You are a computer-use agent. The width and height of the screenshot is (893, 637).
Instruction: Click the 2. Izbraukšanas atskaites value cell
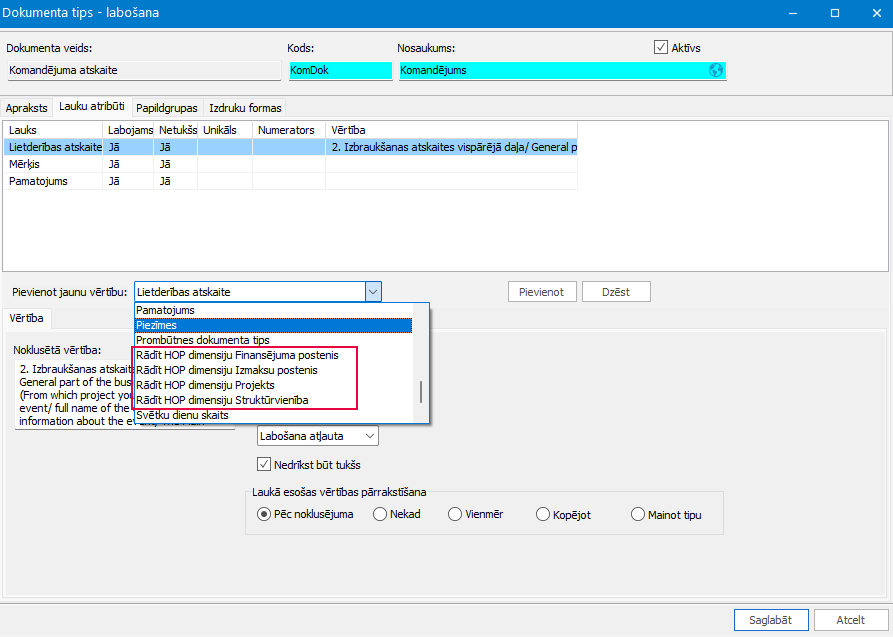(452, 147)
